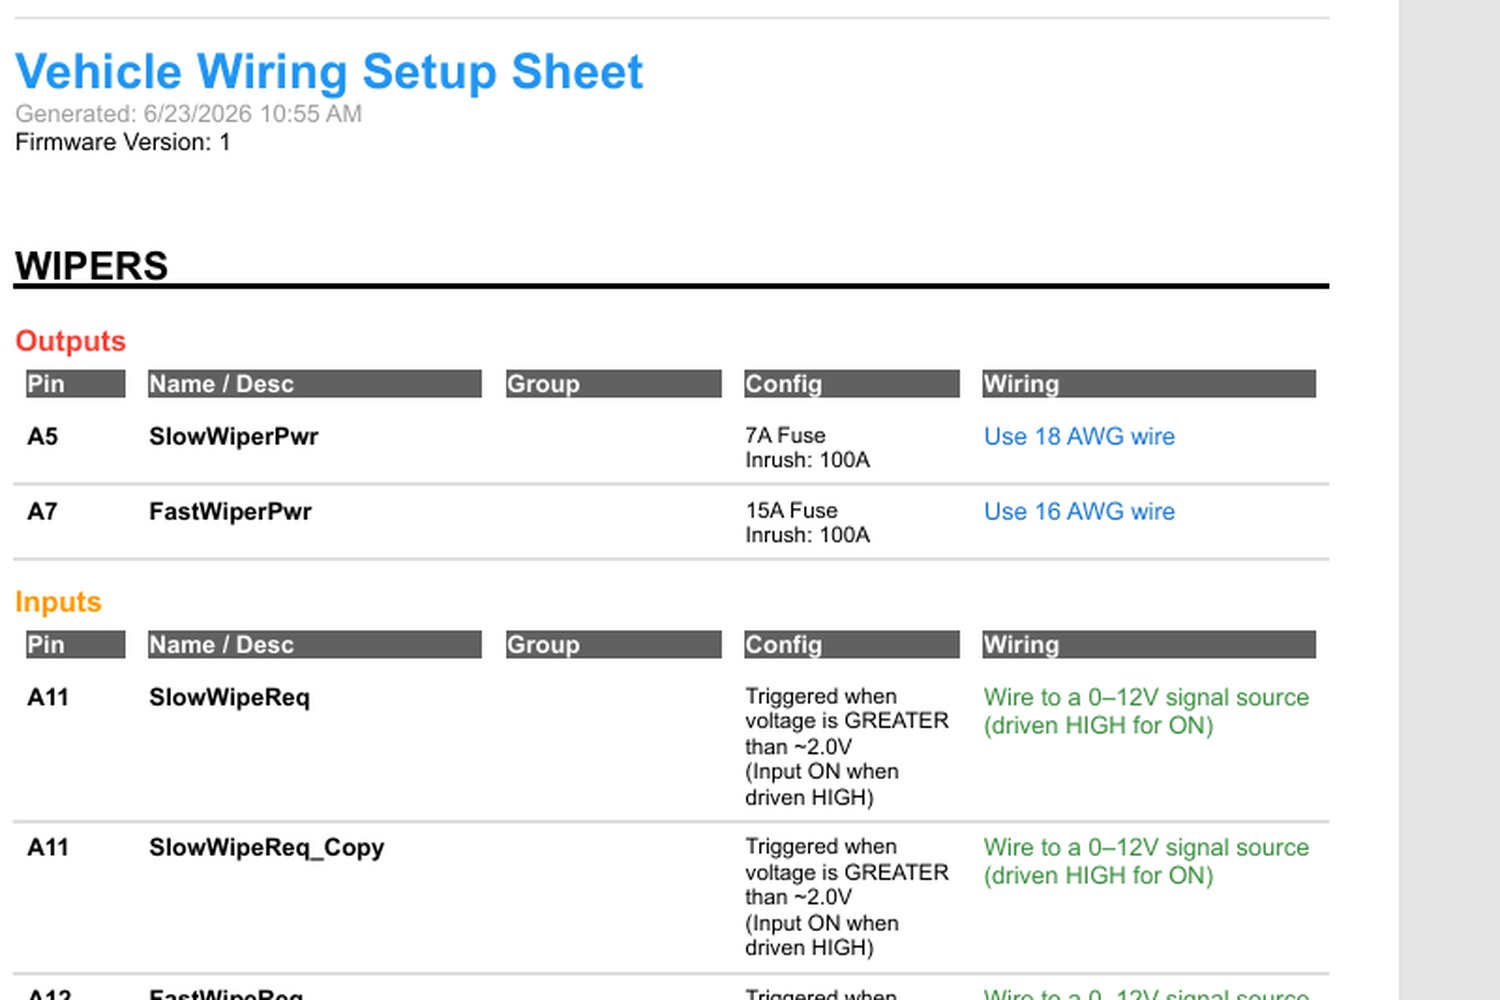Select the SlowWiperPwr output row name
The height and width of the screenshot is (1000, 1500).
click(234, 437)
